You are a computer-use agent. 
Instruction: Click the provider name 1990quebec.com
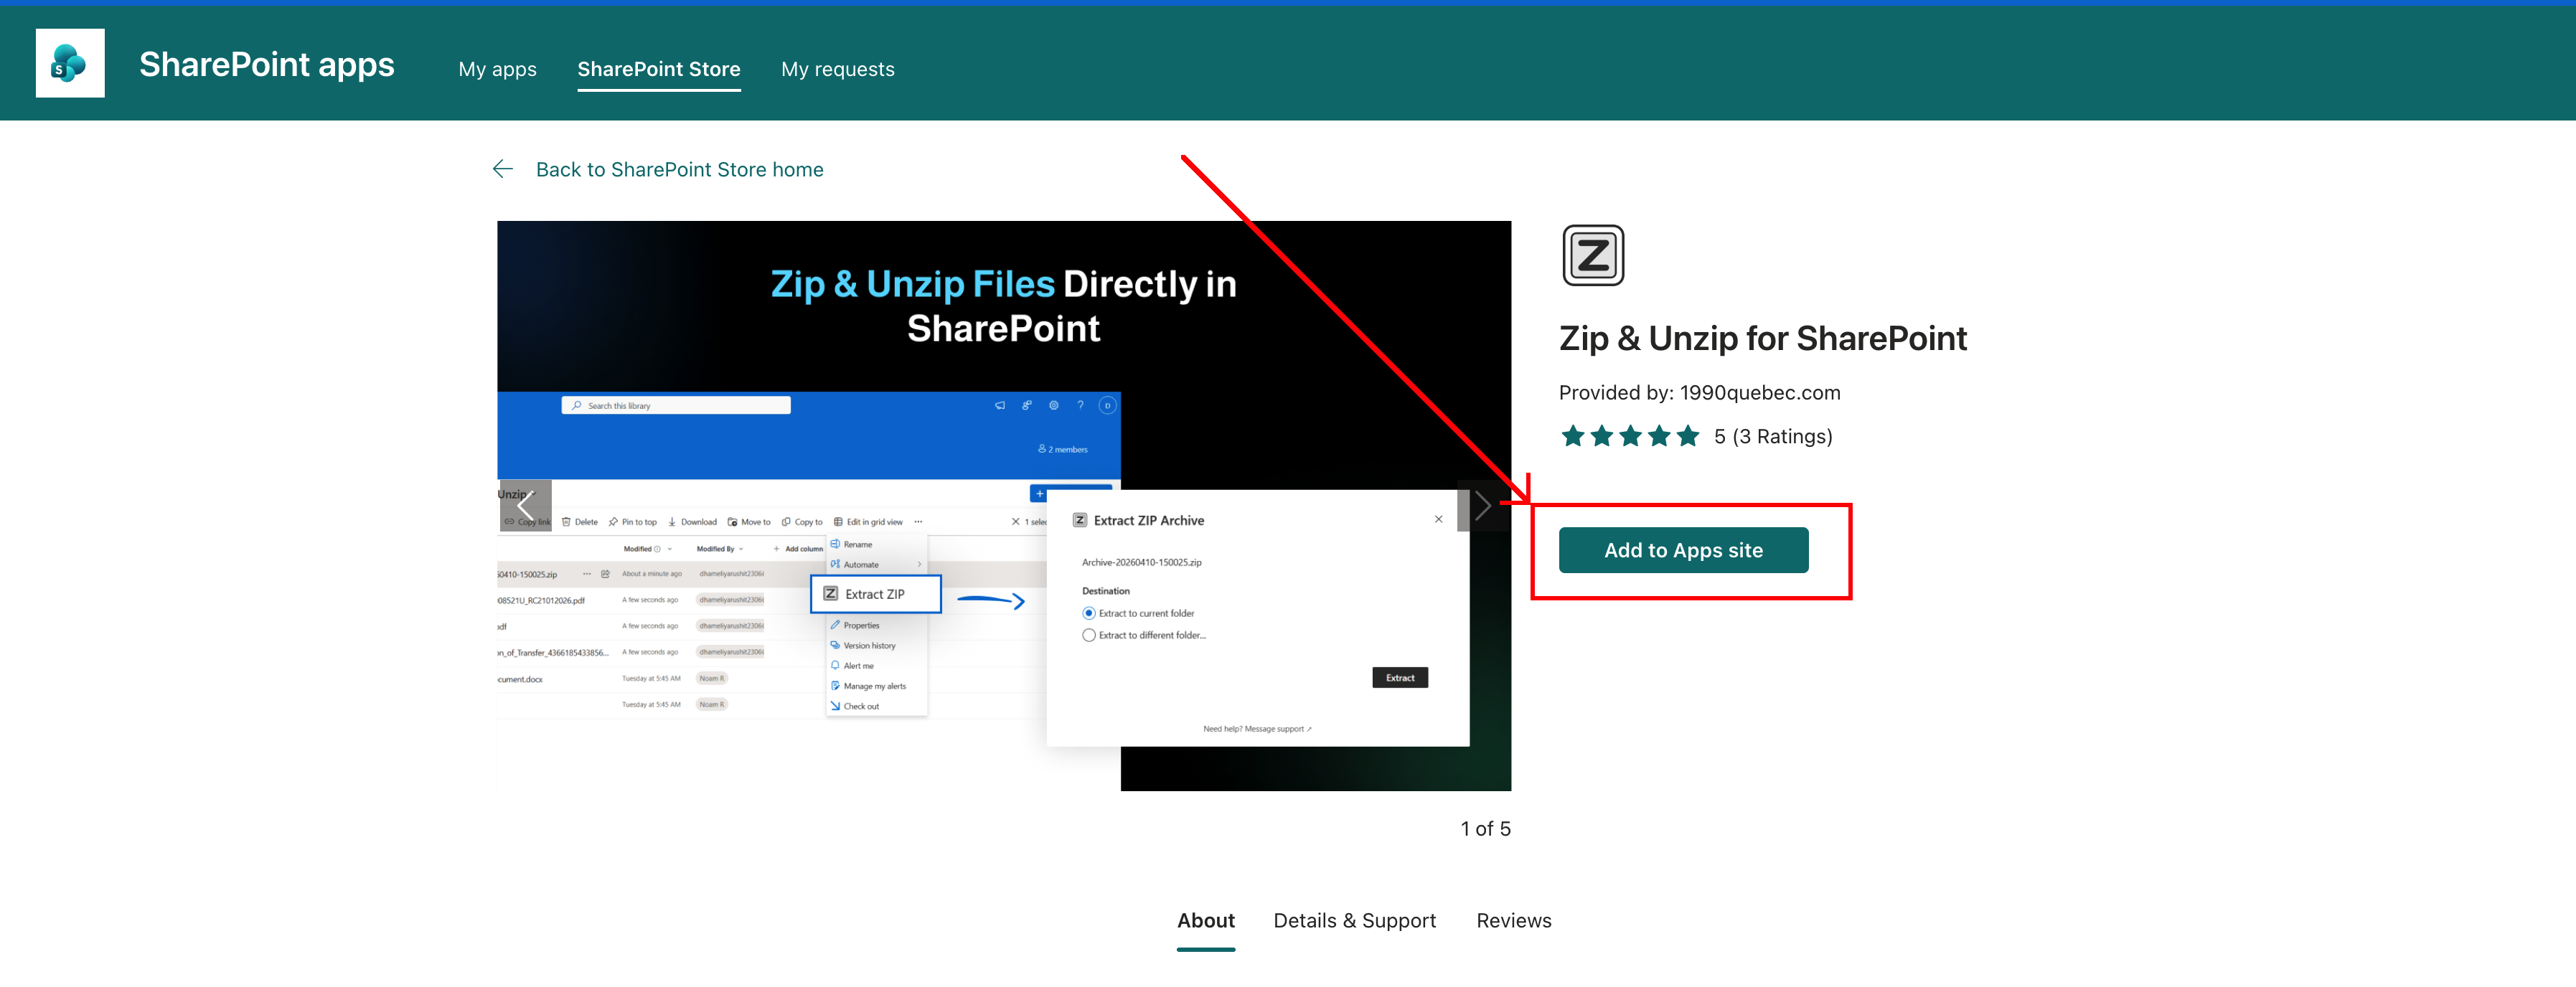click(1760, 393)
